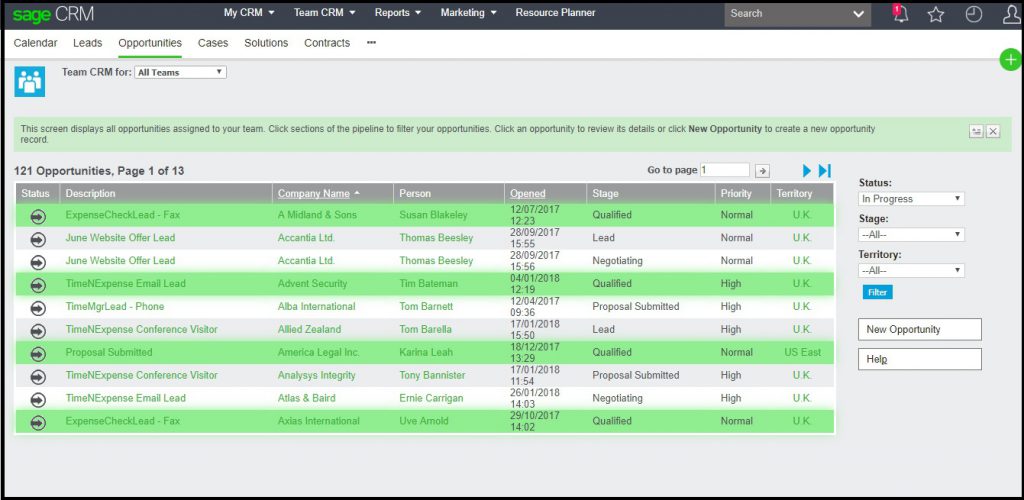Sort by Opened column header
1024x500 pixels.
(528, 193)
